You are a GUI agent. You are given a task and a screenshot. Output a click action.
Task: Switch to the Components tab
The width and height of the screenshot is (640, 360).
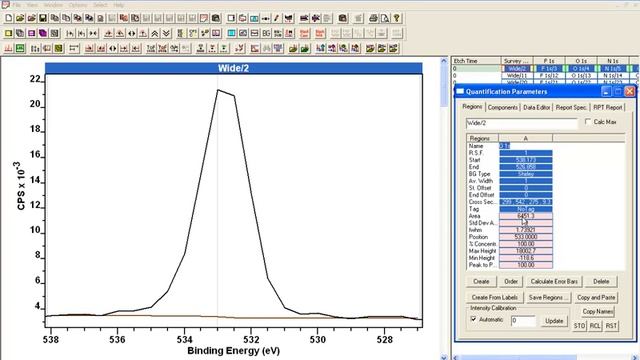click(502, 107)
